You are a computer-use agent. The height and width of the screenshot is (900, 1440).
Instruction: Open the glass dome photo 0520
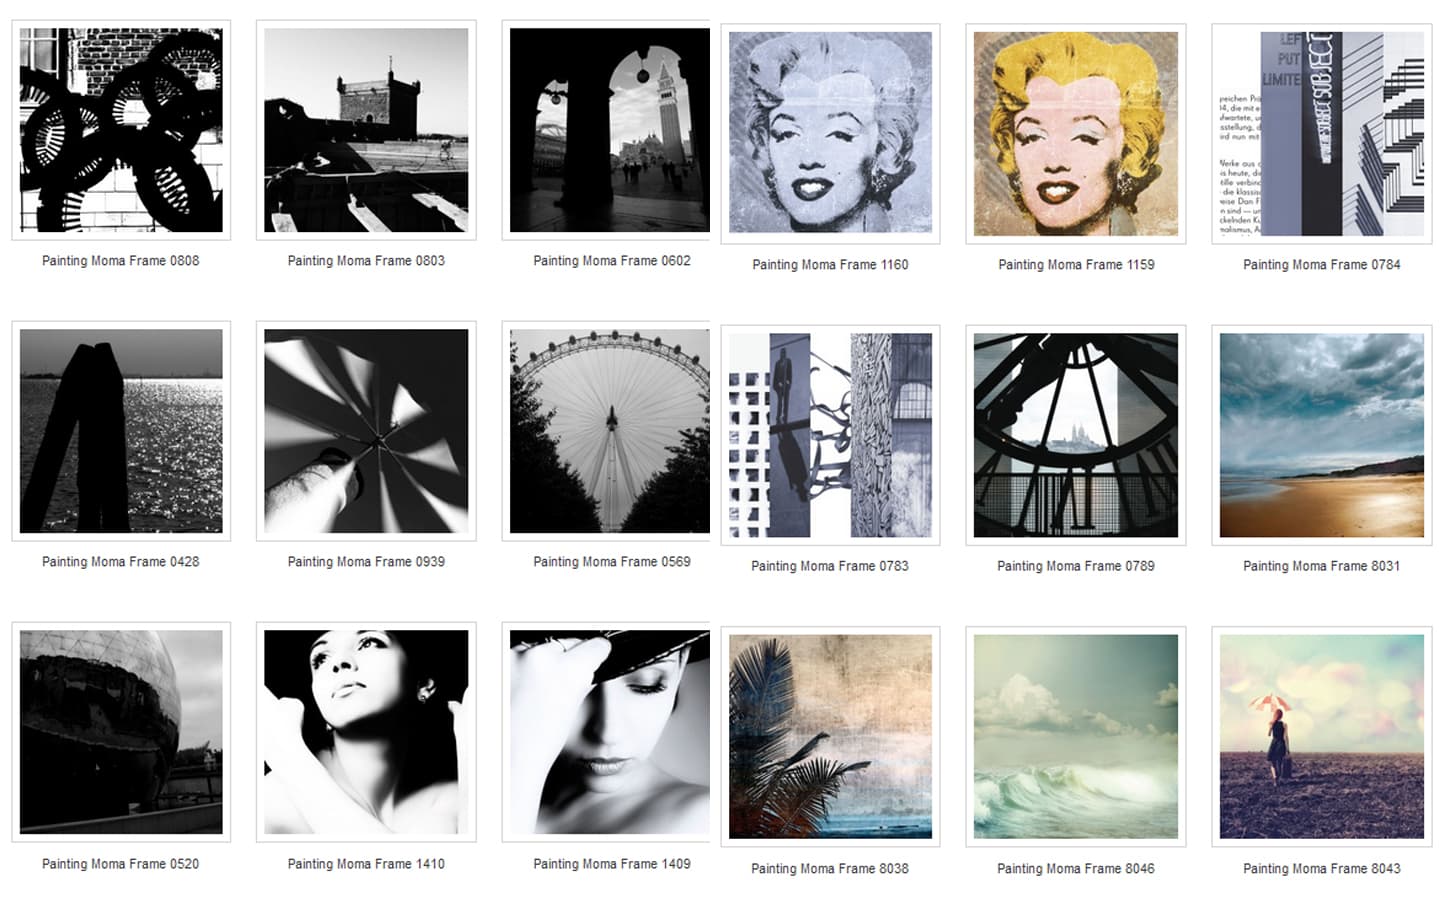pyautogui.click(x=121, y=732)
